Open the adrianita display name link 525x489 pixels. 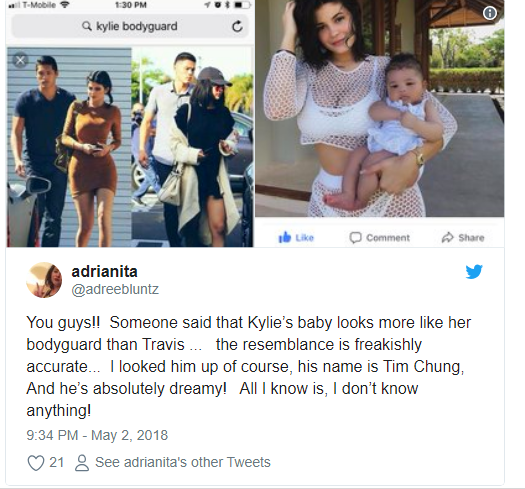coord(104,272)
